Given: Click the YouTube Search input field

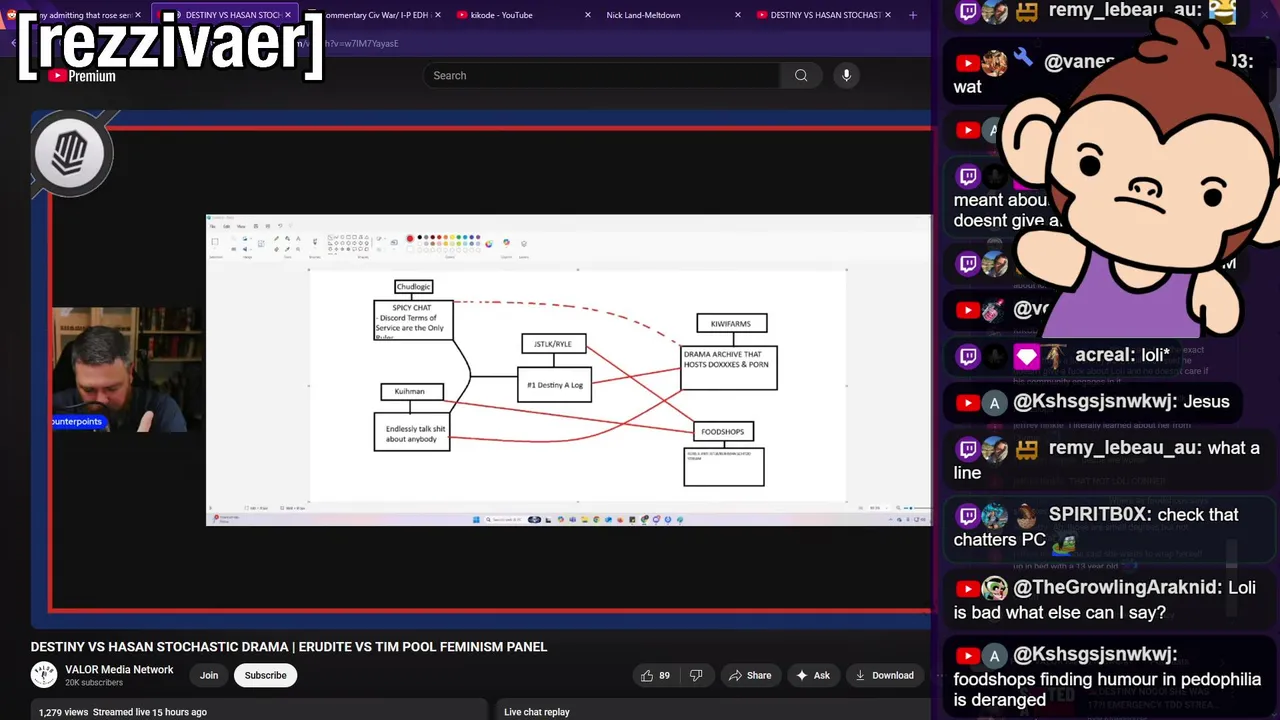Looking at the screenshot, I should (600, 75).
